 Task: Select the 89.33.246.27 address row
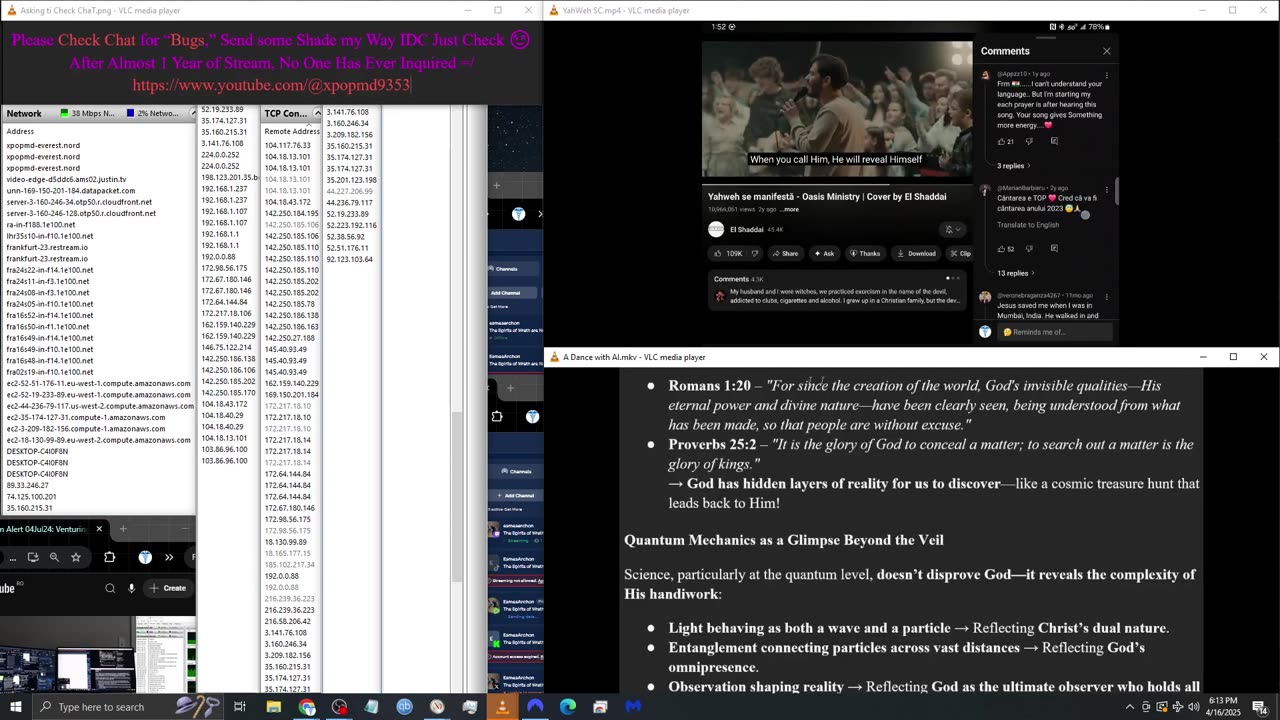point(31,485)
